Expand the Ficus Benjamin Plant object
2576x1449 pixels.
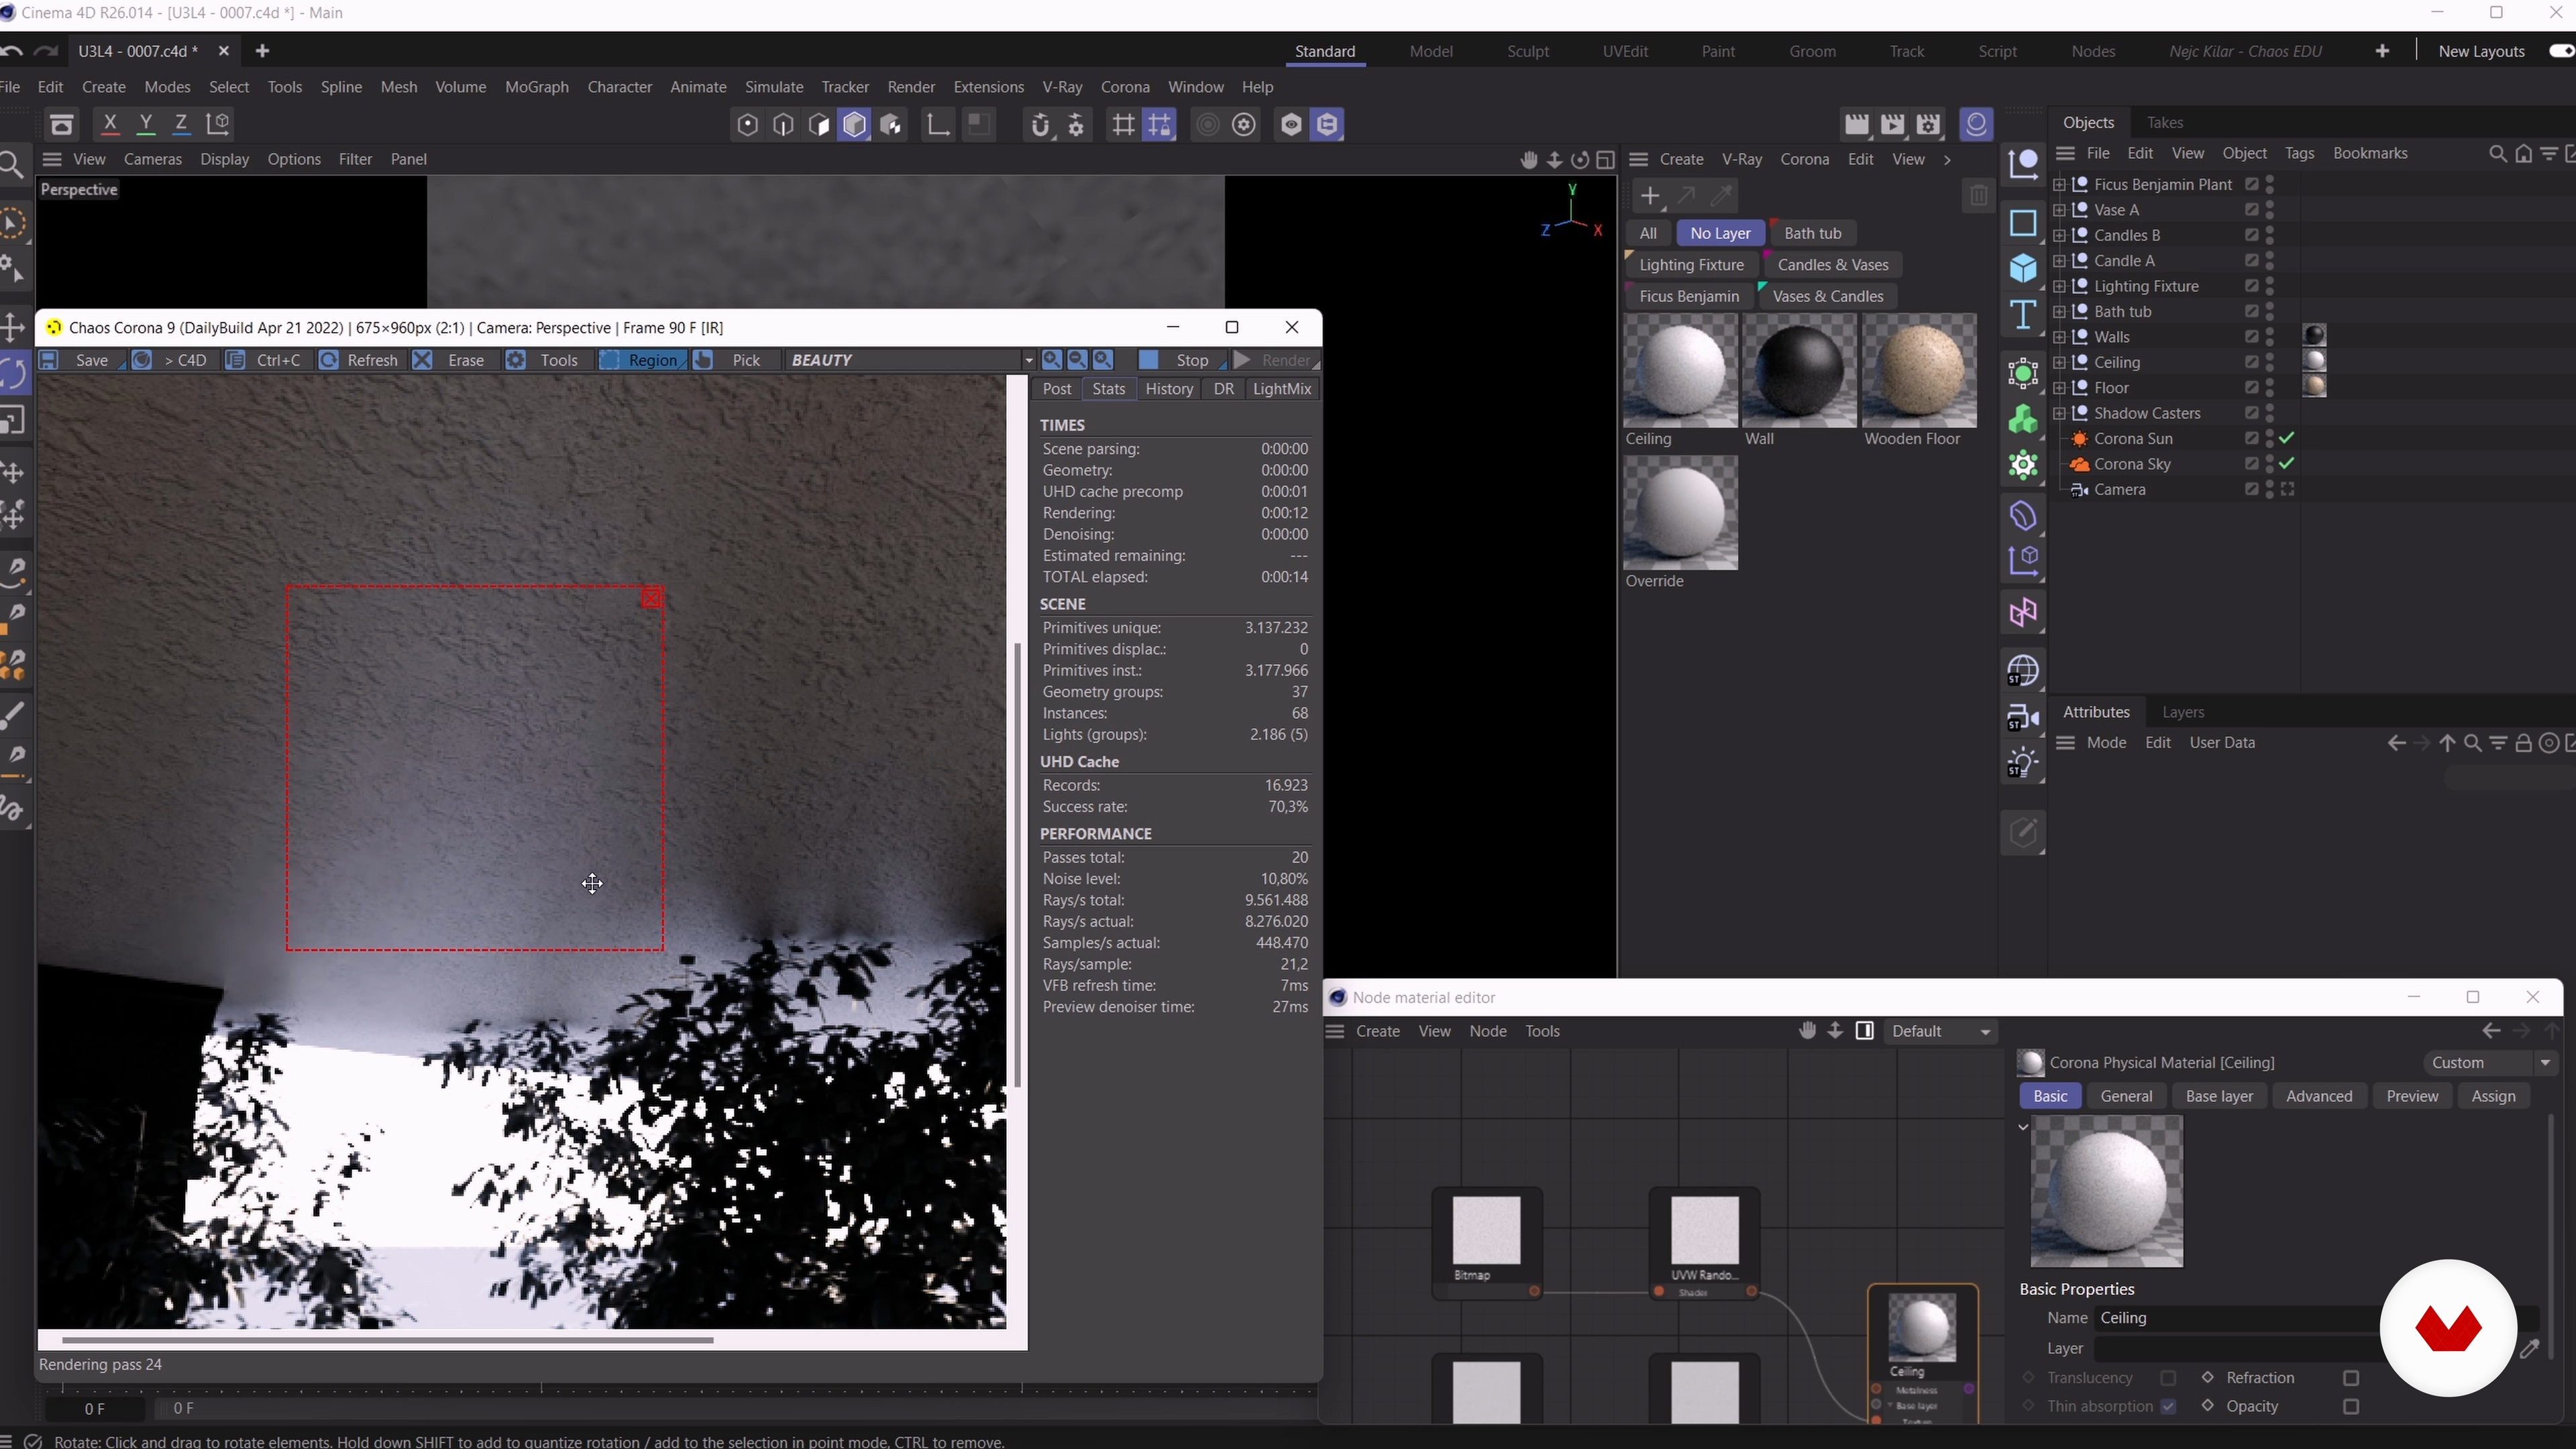coord(2059,185)
